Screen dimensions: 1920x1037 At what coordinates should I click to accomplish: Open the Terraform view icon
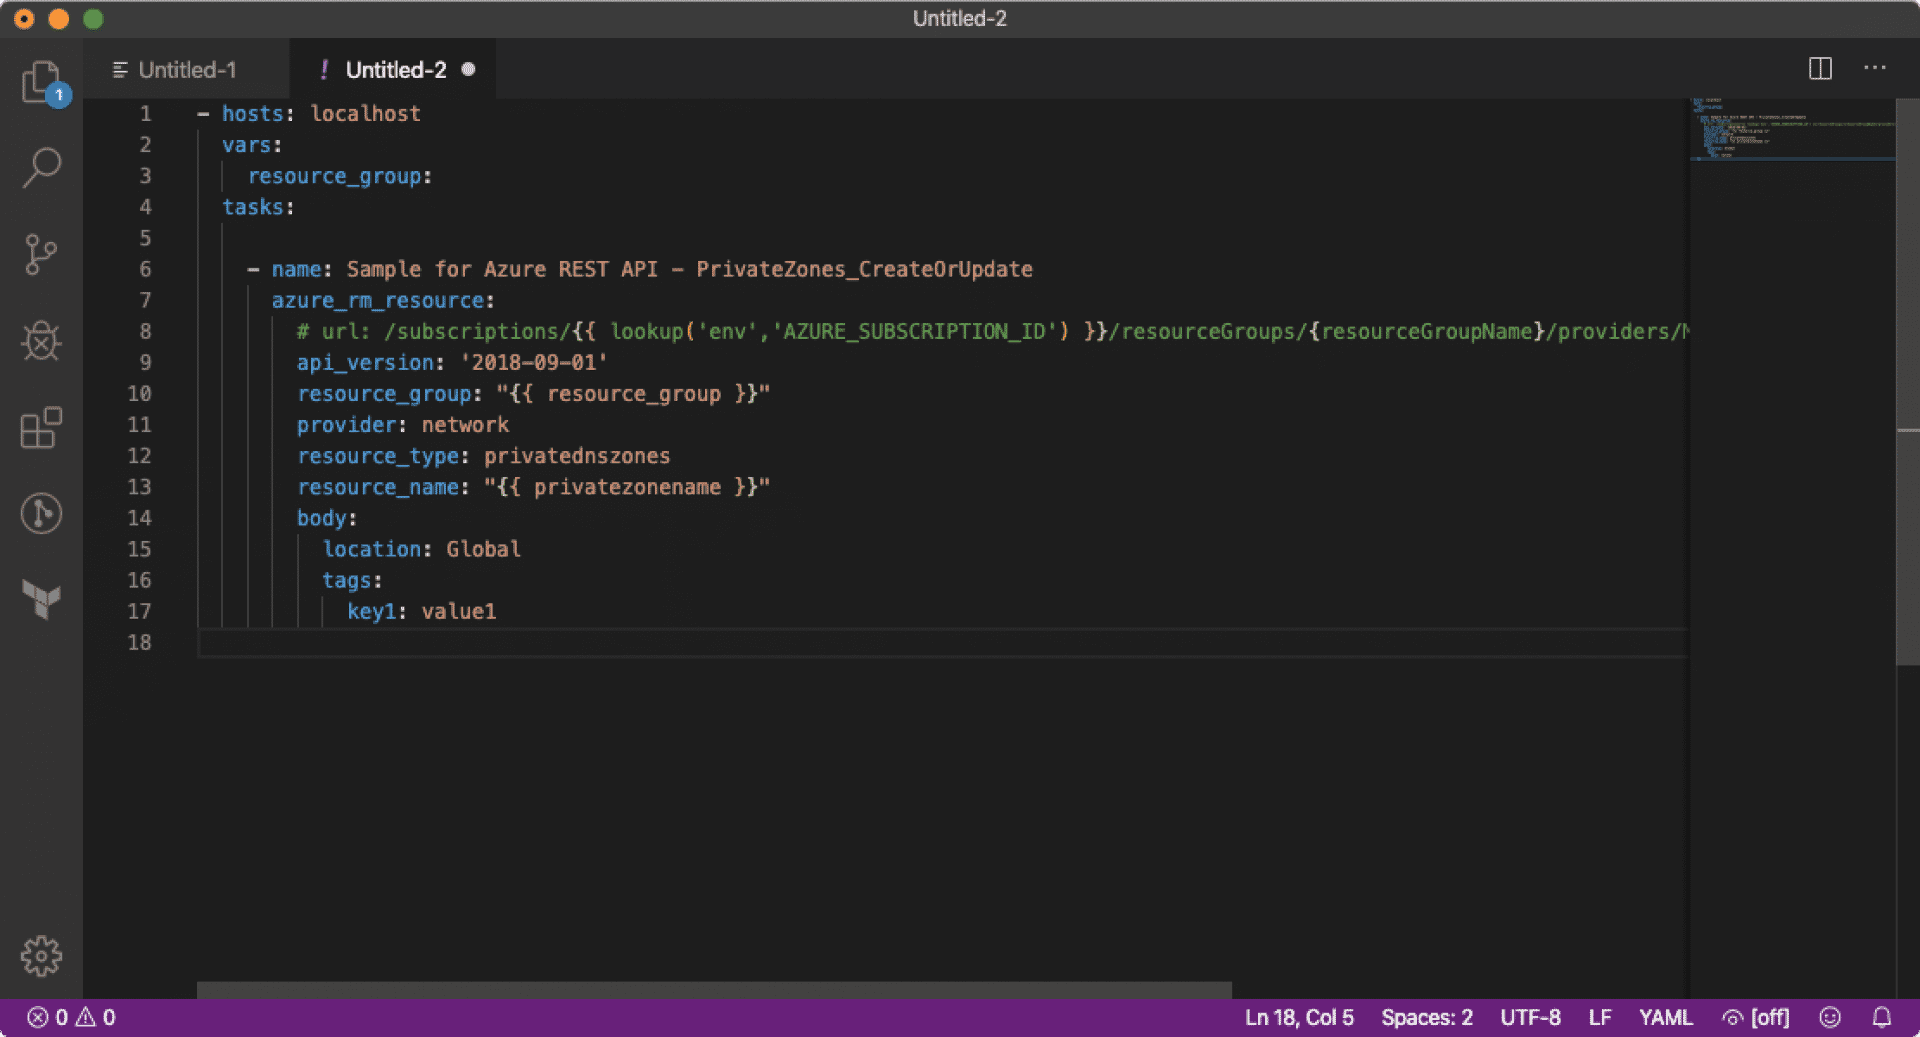point(42,600)
